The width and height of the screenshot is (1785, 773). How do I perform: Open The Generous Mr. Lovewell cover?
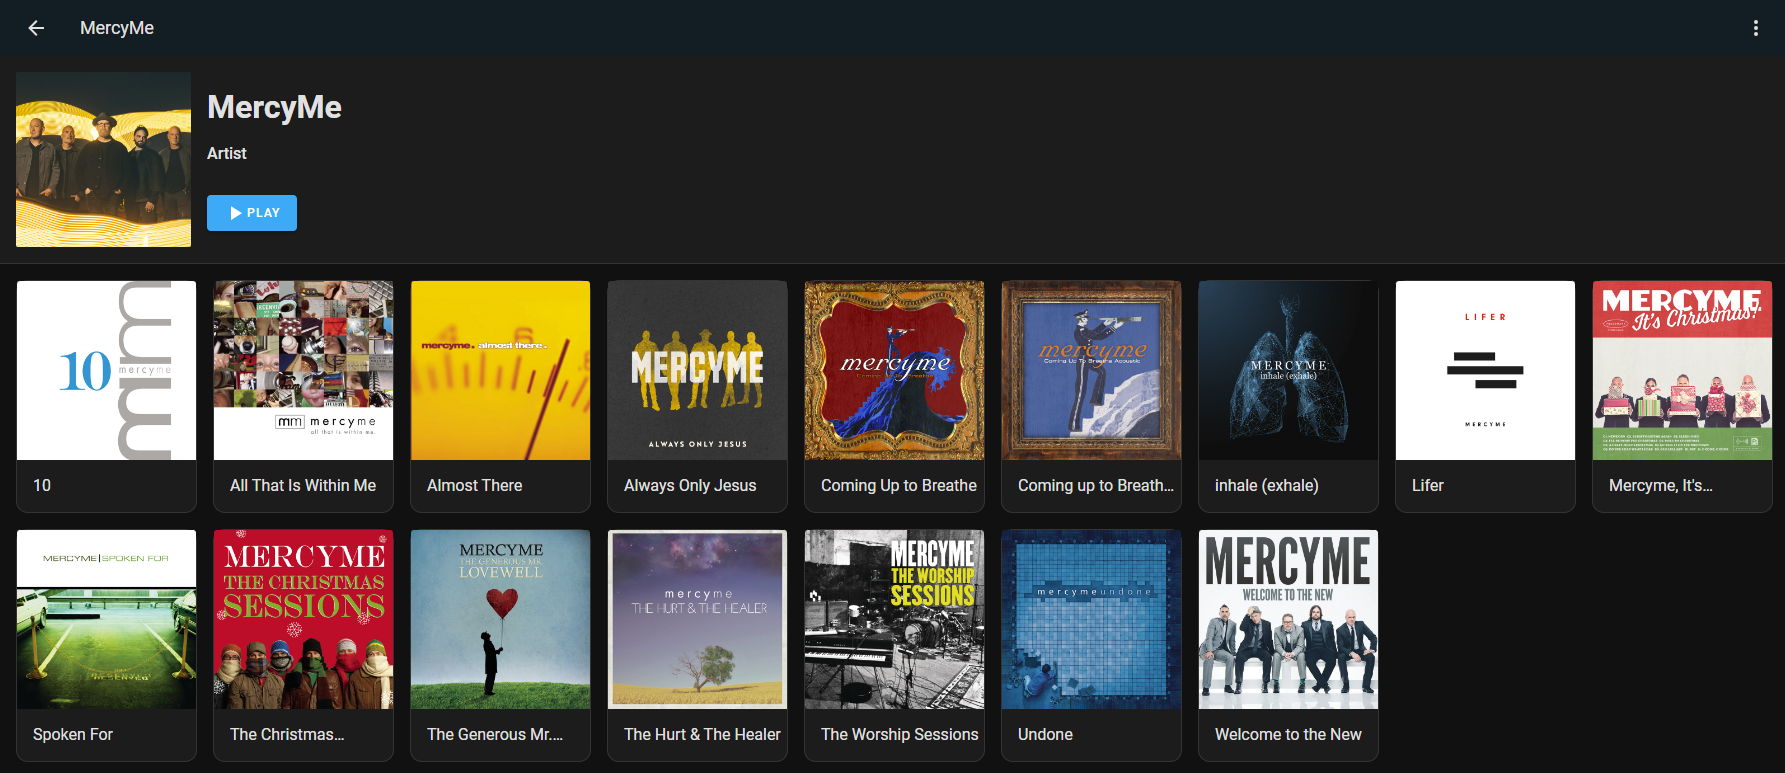click(501, 619)
